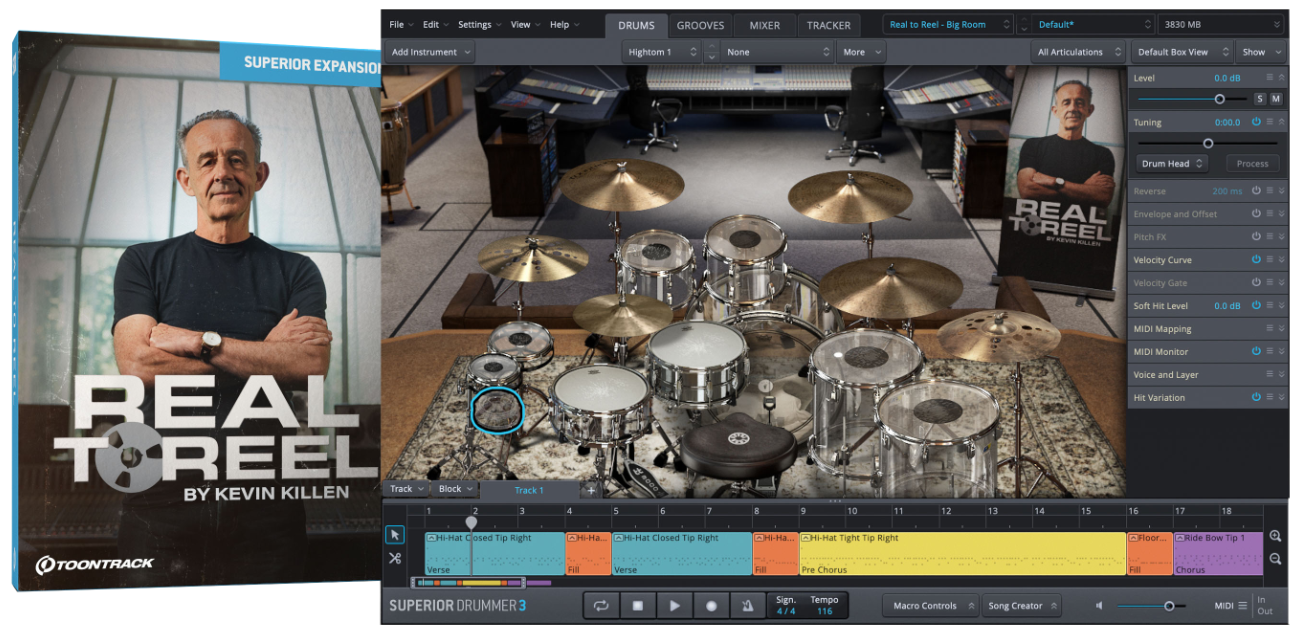Image resolution: width=1300 pixels, height=634 pixels.
Task: Open the Settings menu
Action: click(479, 24)
